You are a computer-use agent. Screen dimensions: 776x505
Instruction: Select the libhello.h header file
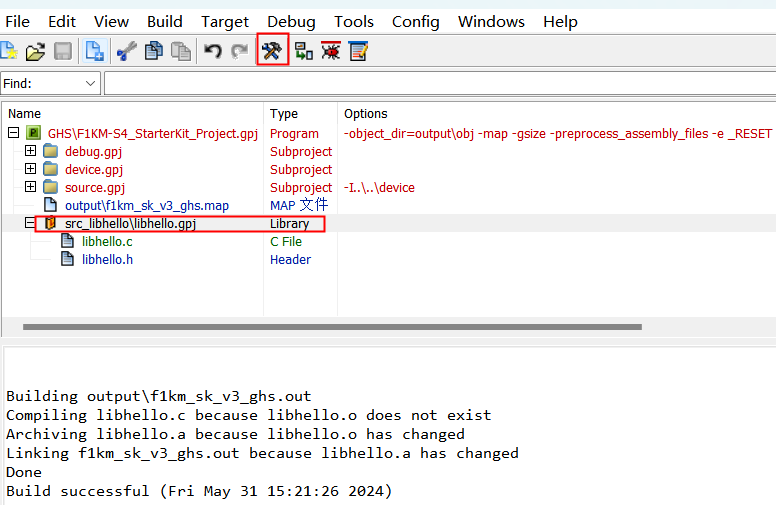(107, 260)
